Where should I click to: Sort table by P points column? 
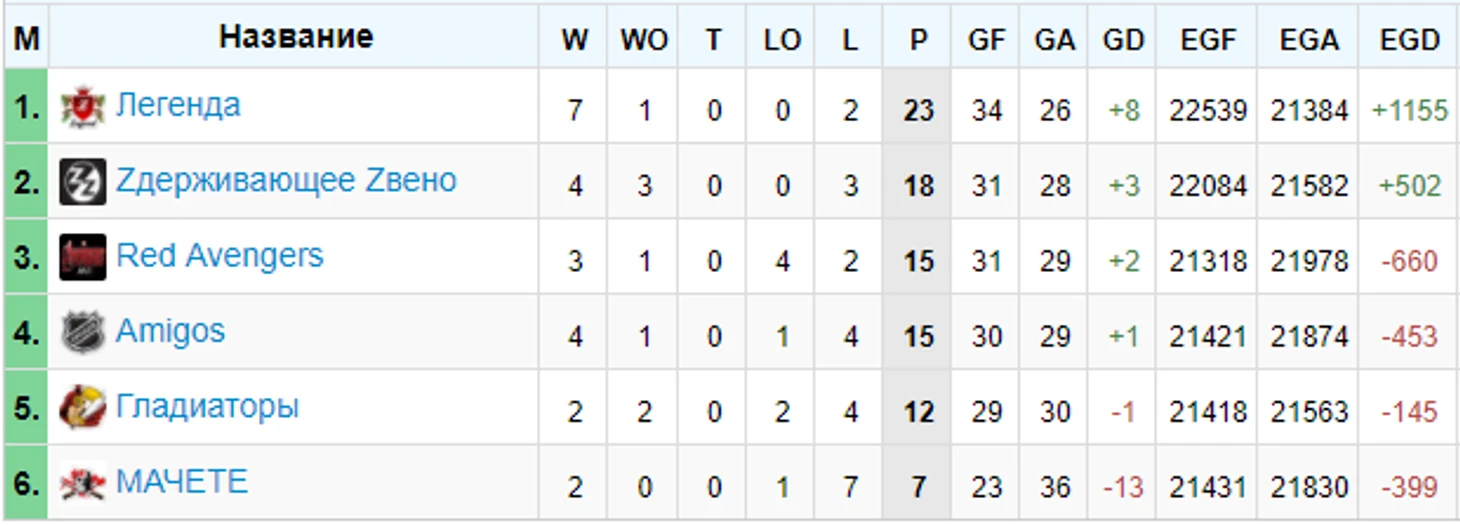[x=918, y=39]
